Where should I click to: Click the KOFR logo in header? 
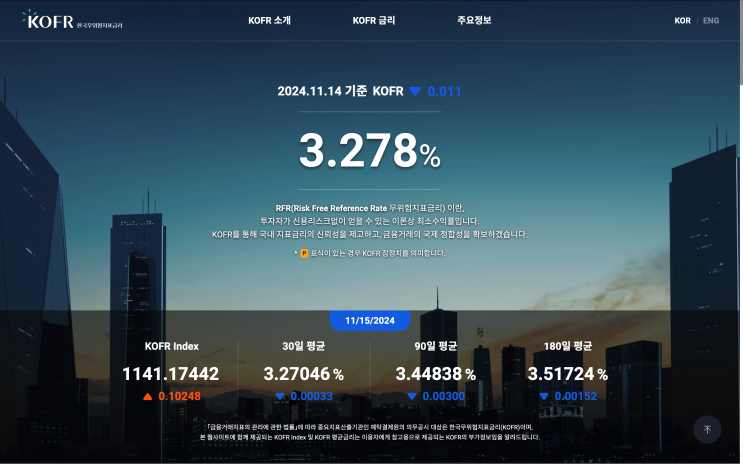click(x=72, y=20)
